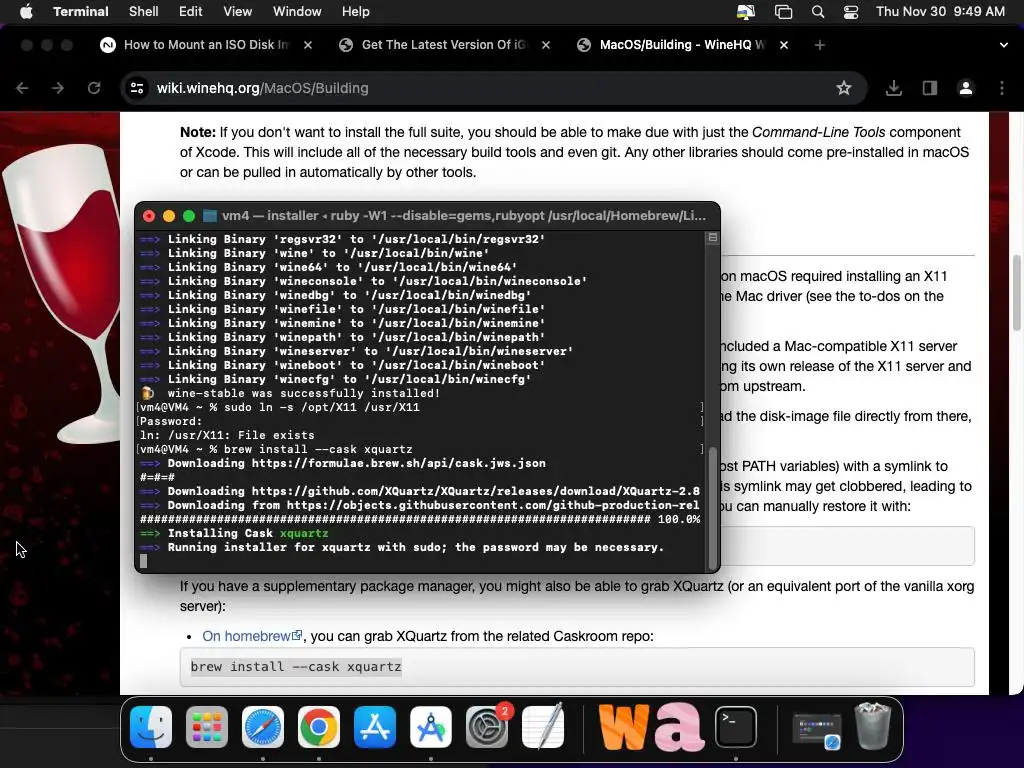
Task: Toggle Chrome side panel
Action: pyautogui.click(x=930, y=88)
